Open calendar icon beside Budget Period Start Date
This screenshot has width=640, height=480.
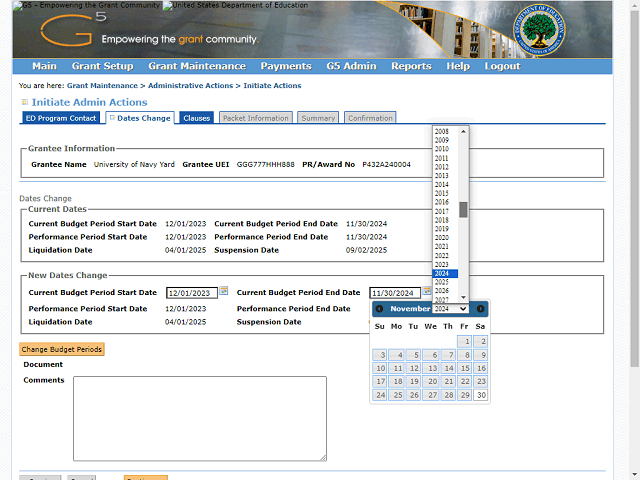[x=224, y=291]
